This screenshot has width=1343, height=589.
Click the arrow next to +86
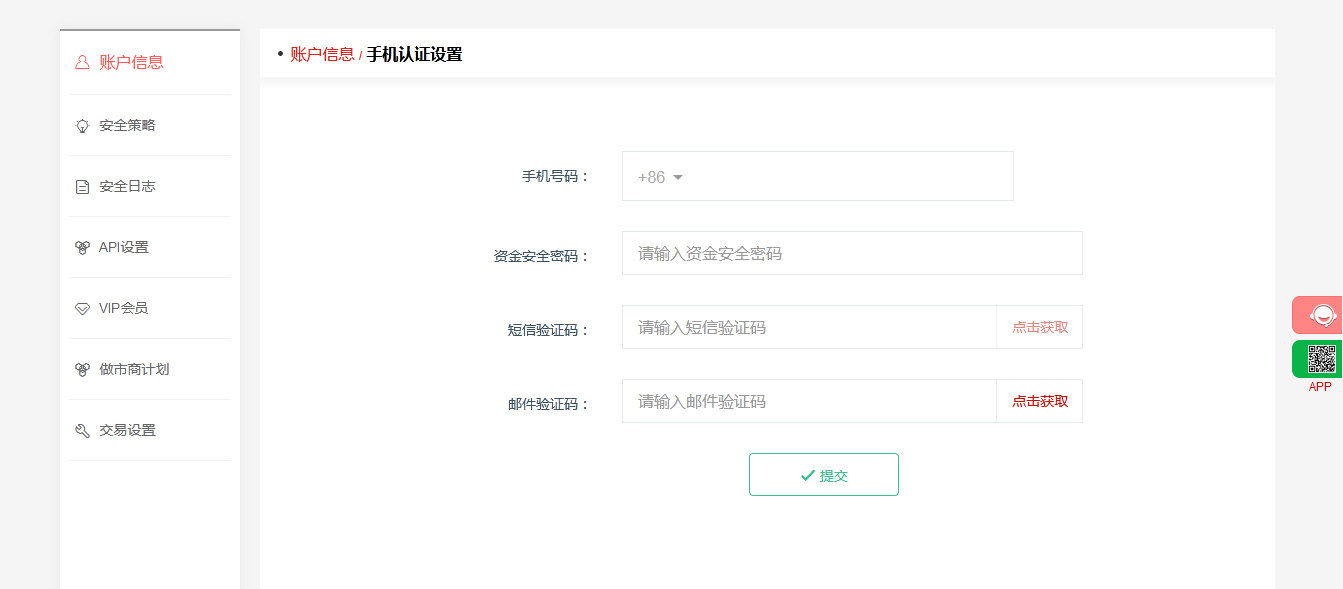(x=678, y=178)
